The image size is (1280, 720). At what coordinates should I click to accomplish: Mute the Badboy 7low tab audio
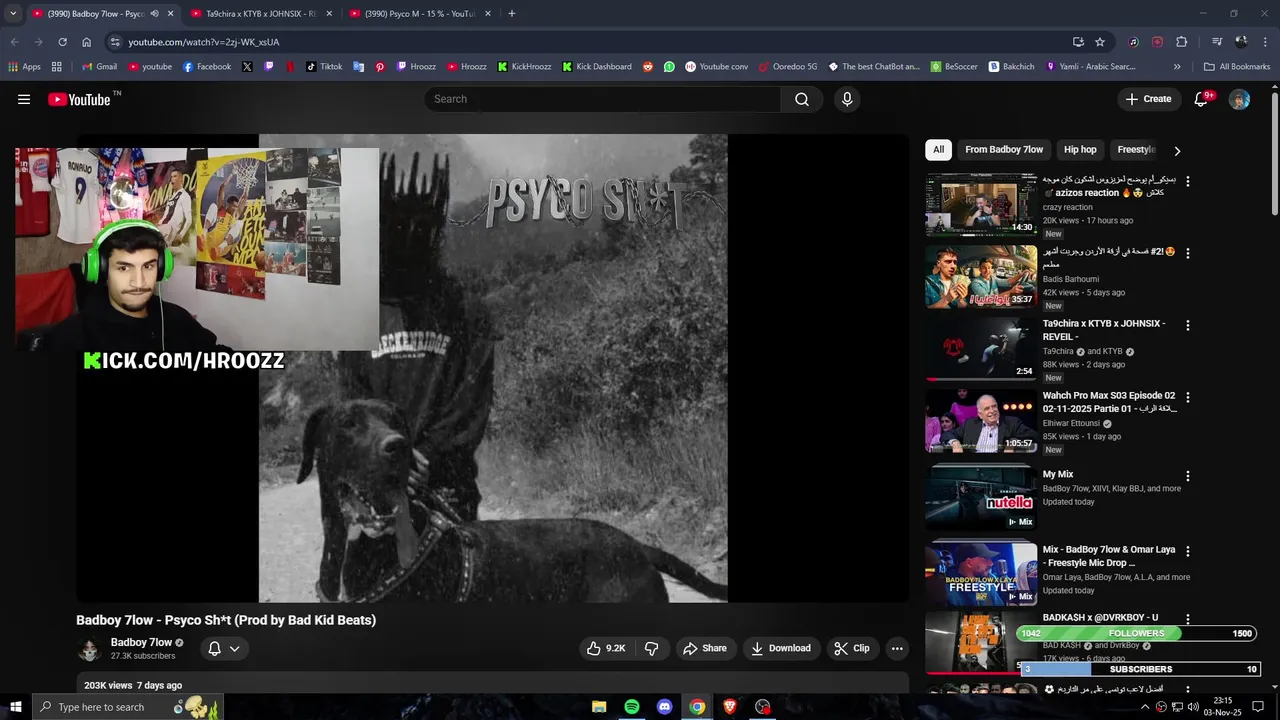pos(154,14)
